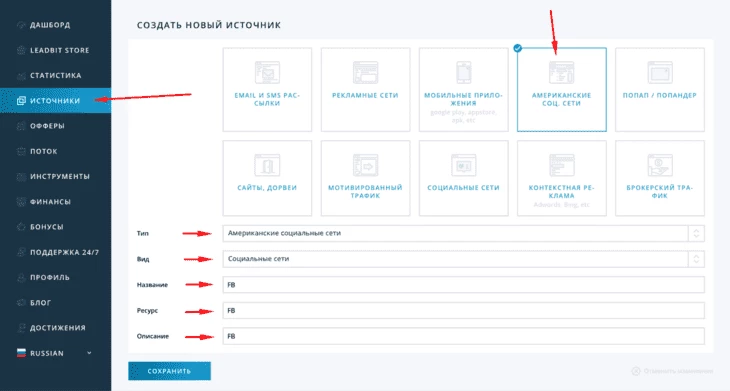Open the Офферы section
The image size is (730, 391).
(55, 126)
